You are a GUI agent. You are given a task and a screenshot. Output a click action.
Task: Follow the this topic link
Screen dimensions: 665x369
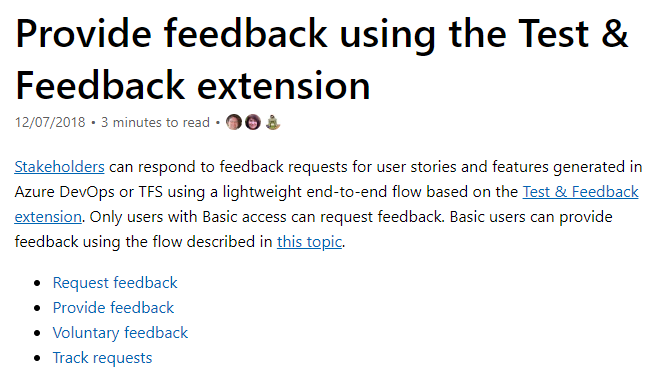coord(309,242)
